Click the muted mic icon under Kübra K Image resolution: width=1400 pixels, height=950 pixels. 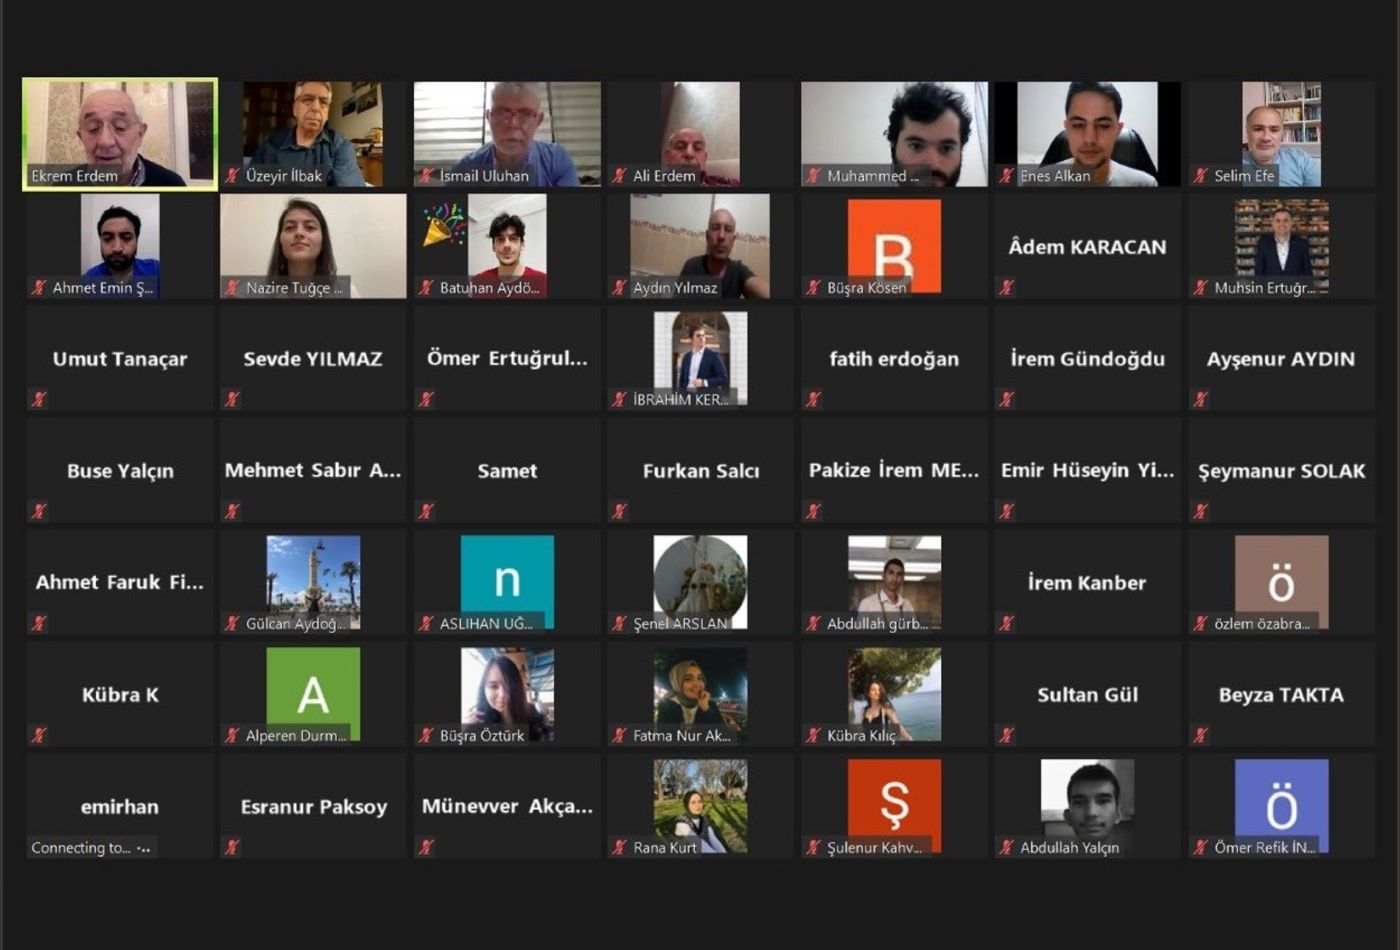point(39,736)
